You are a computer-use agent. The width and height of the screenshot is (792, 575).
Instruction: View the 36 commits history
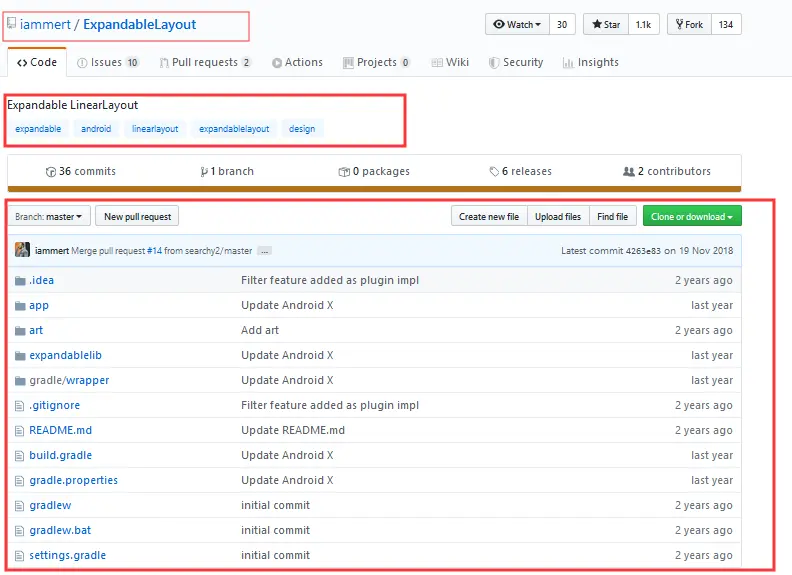[x=81, y=171]
